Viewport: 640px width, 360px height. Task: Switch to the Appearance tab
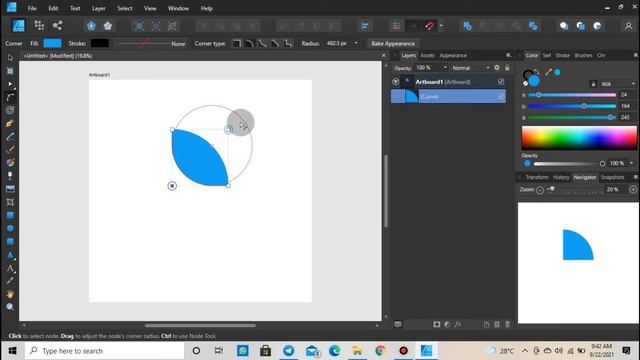[453, 55]
